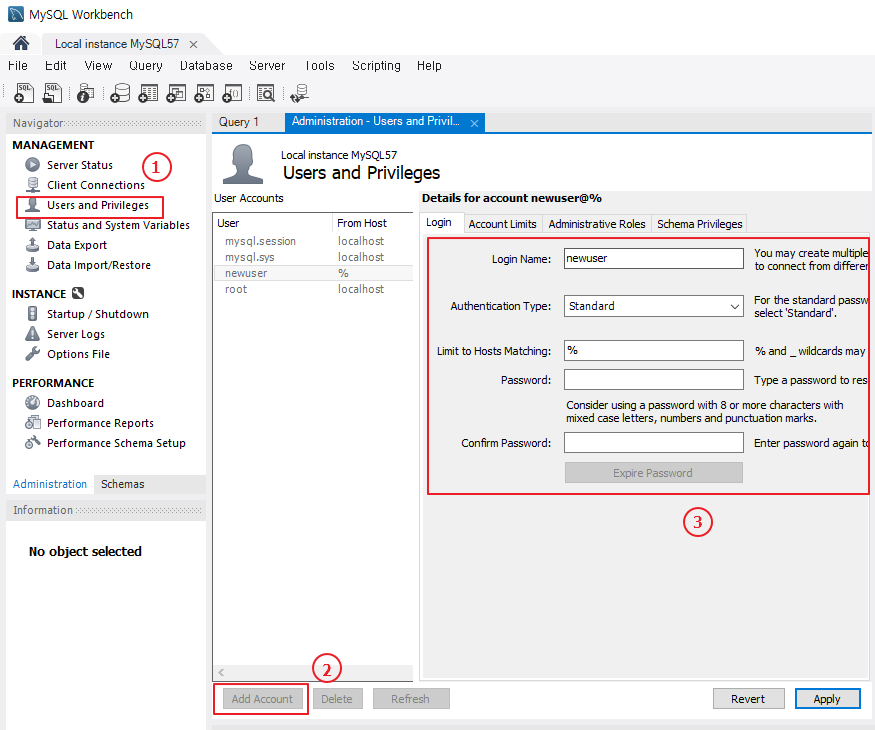The width and height of the screenshot is (875, 730).
Task: Click the Startup / Shutdown icon
Action: point(32,314)
